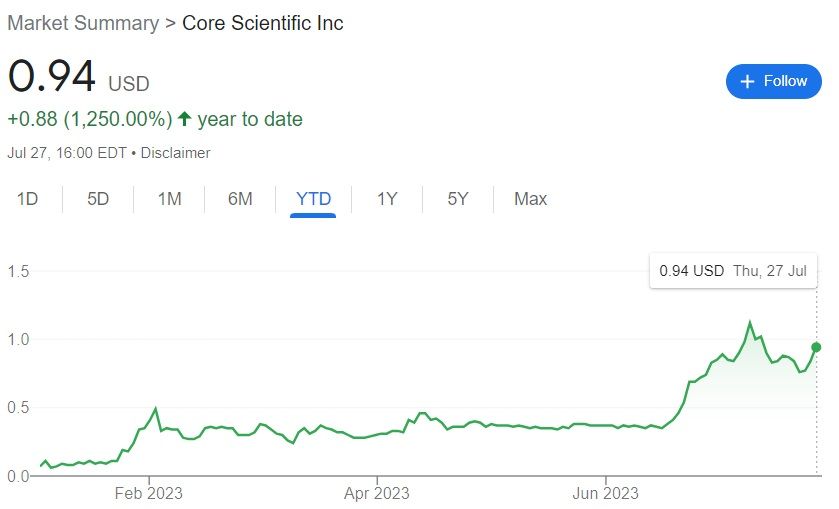Select the Max range tab
The height and width of the screenshot is (509, 839).
[530, 199]
